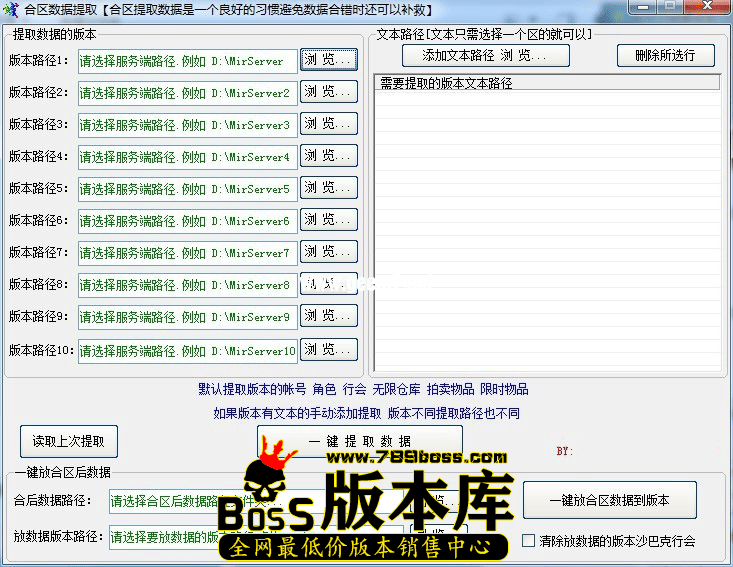Viewport: 733px width, 567px height.
Task: Click the 版本路径5 input field
Action: pos(187,189)
